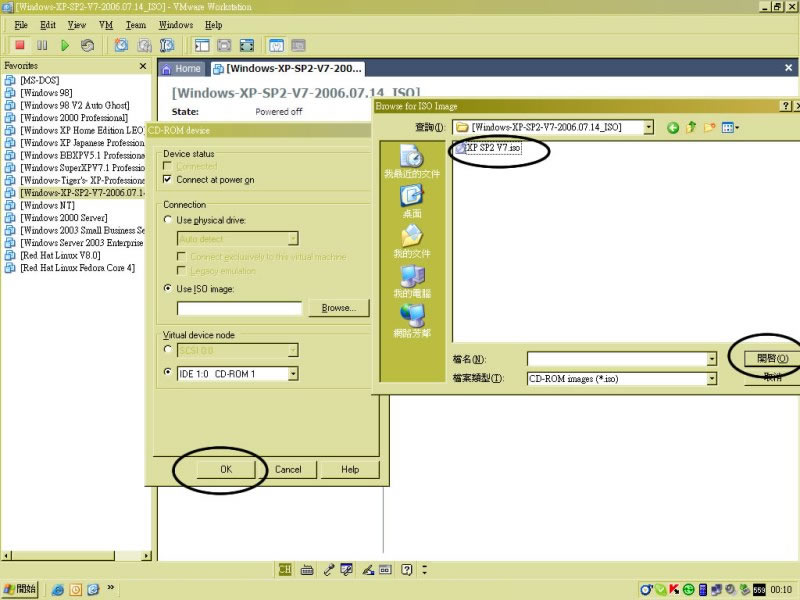This screenshot has height=600, width=800.
Task: Select the IDE device node radio button
Action: [167, 372]
